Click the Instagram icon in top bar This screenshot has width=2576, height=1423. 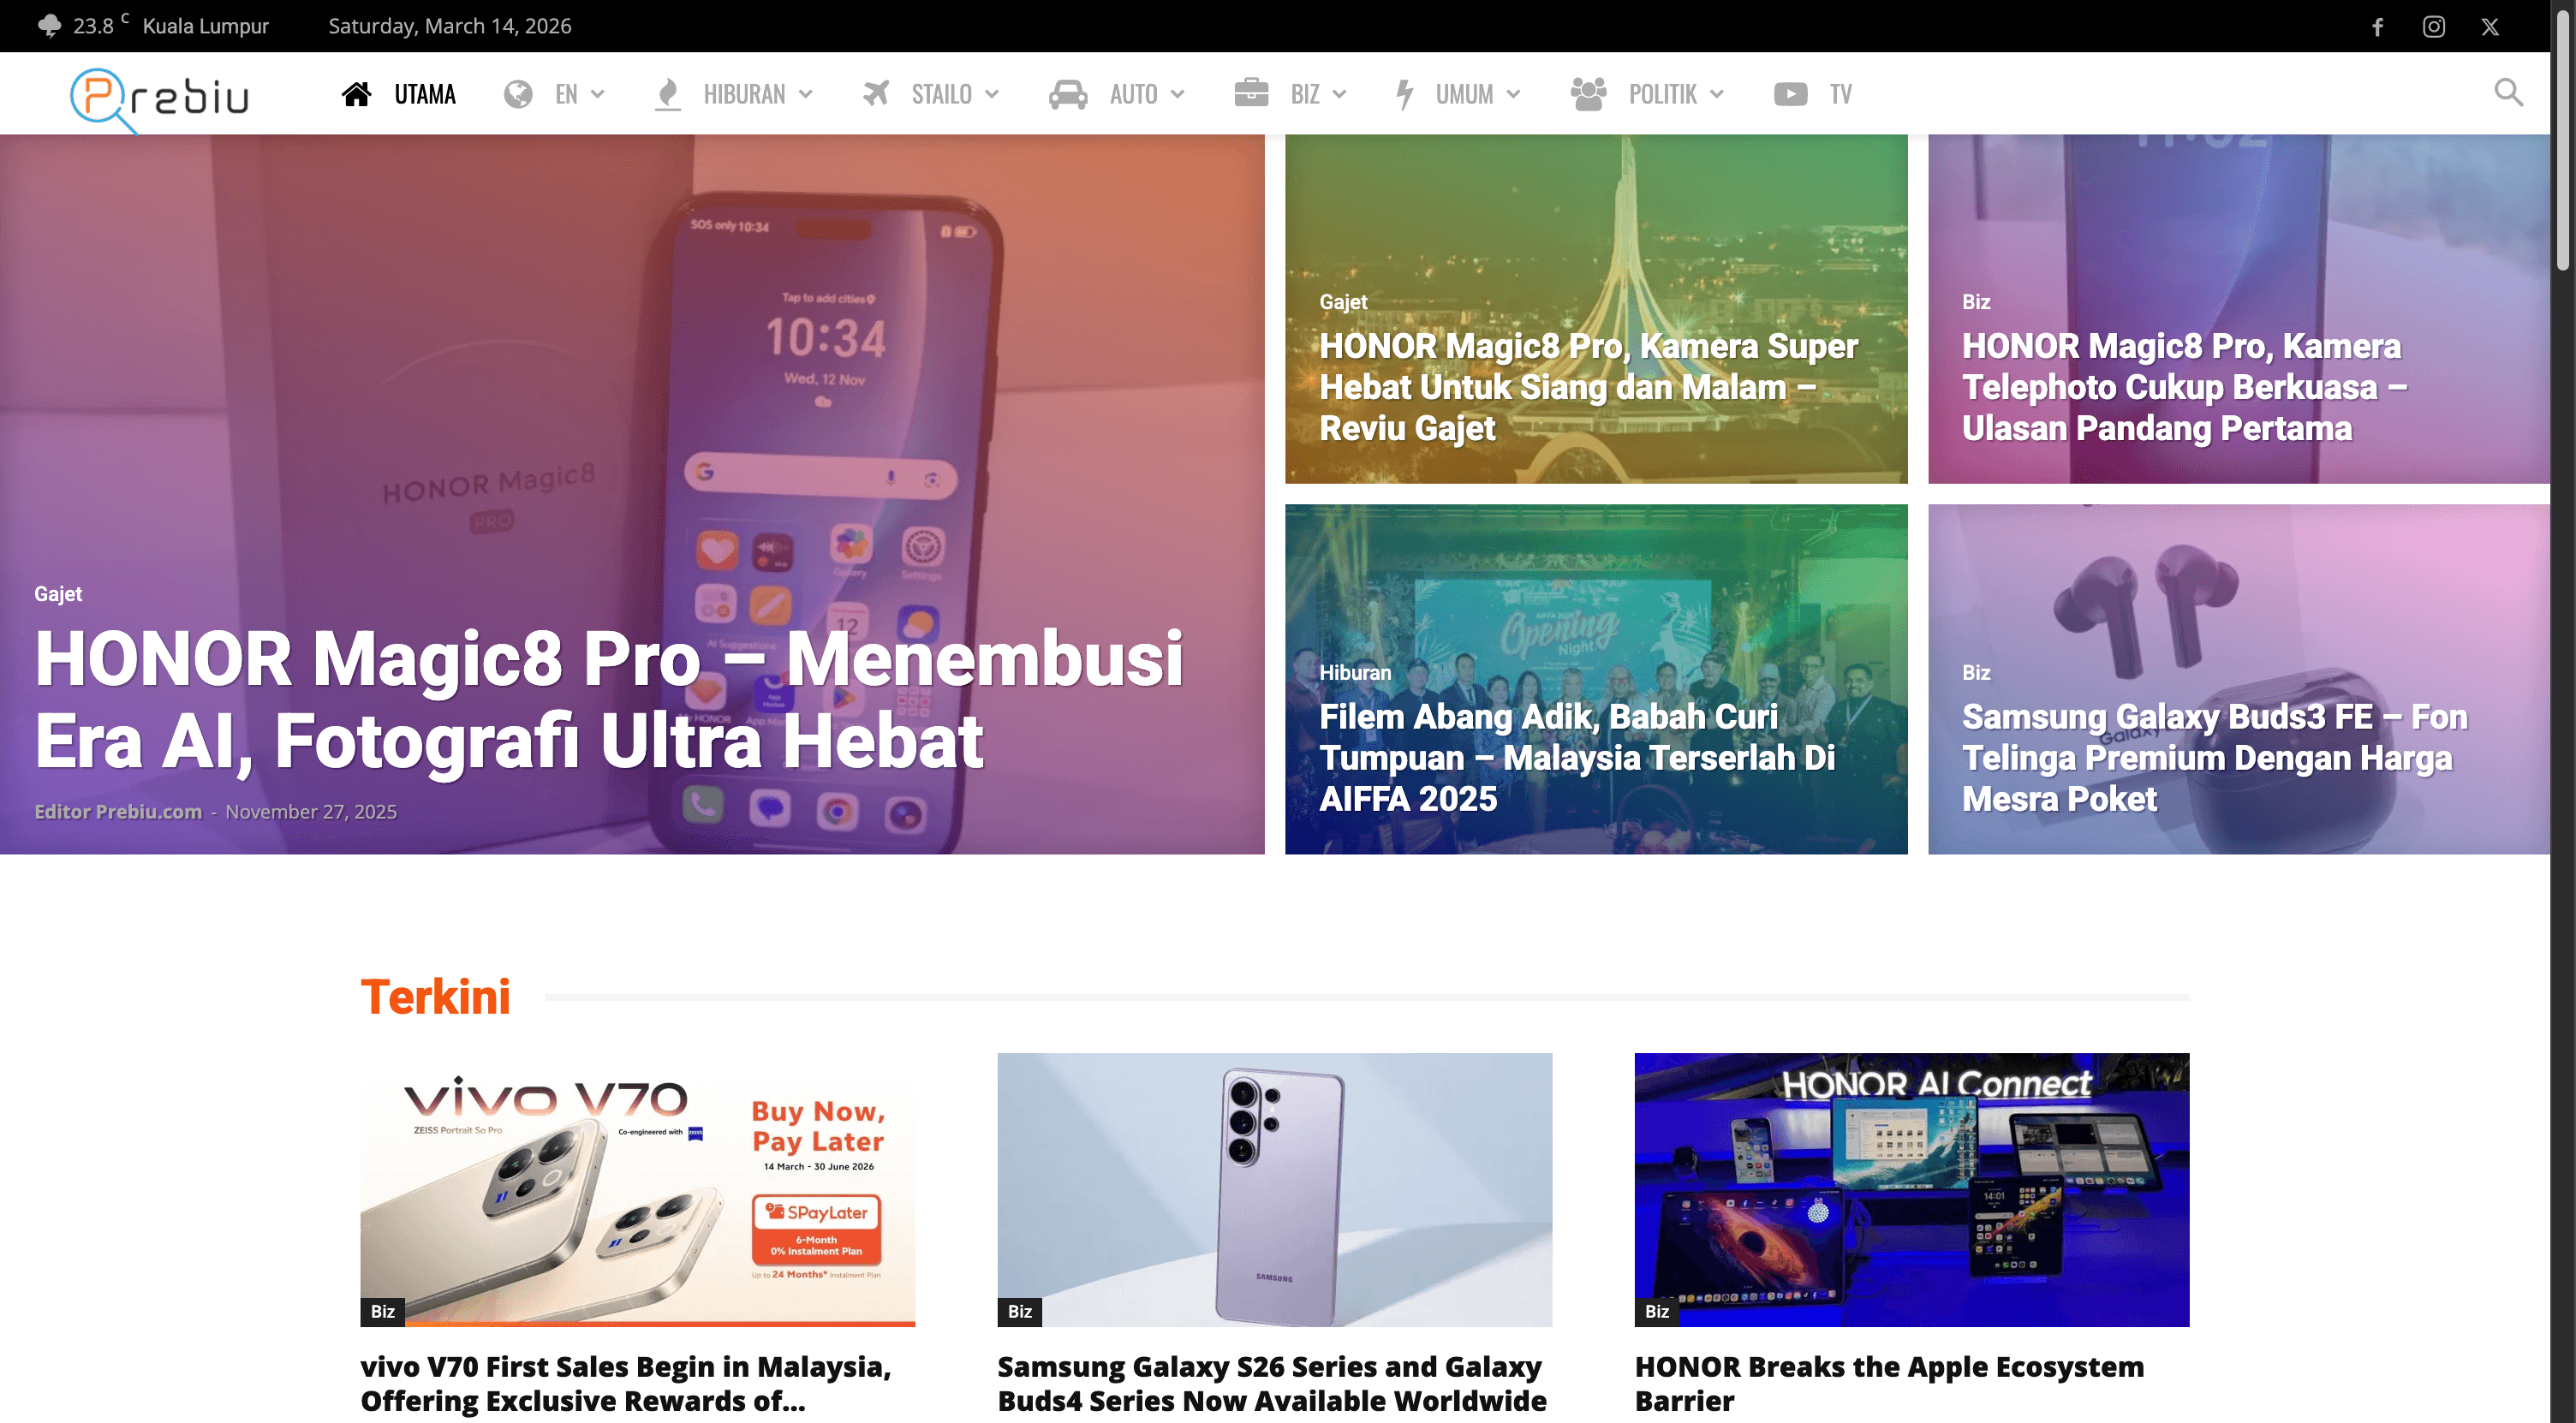coord(2434,26)
